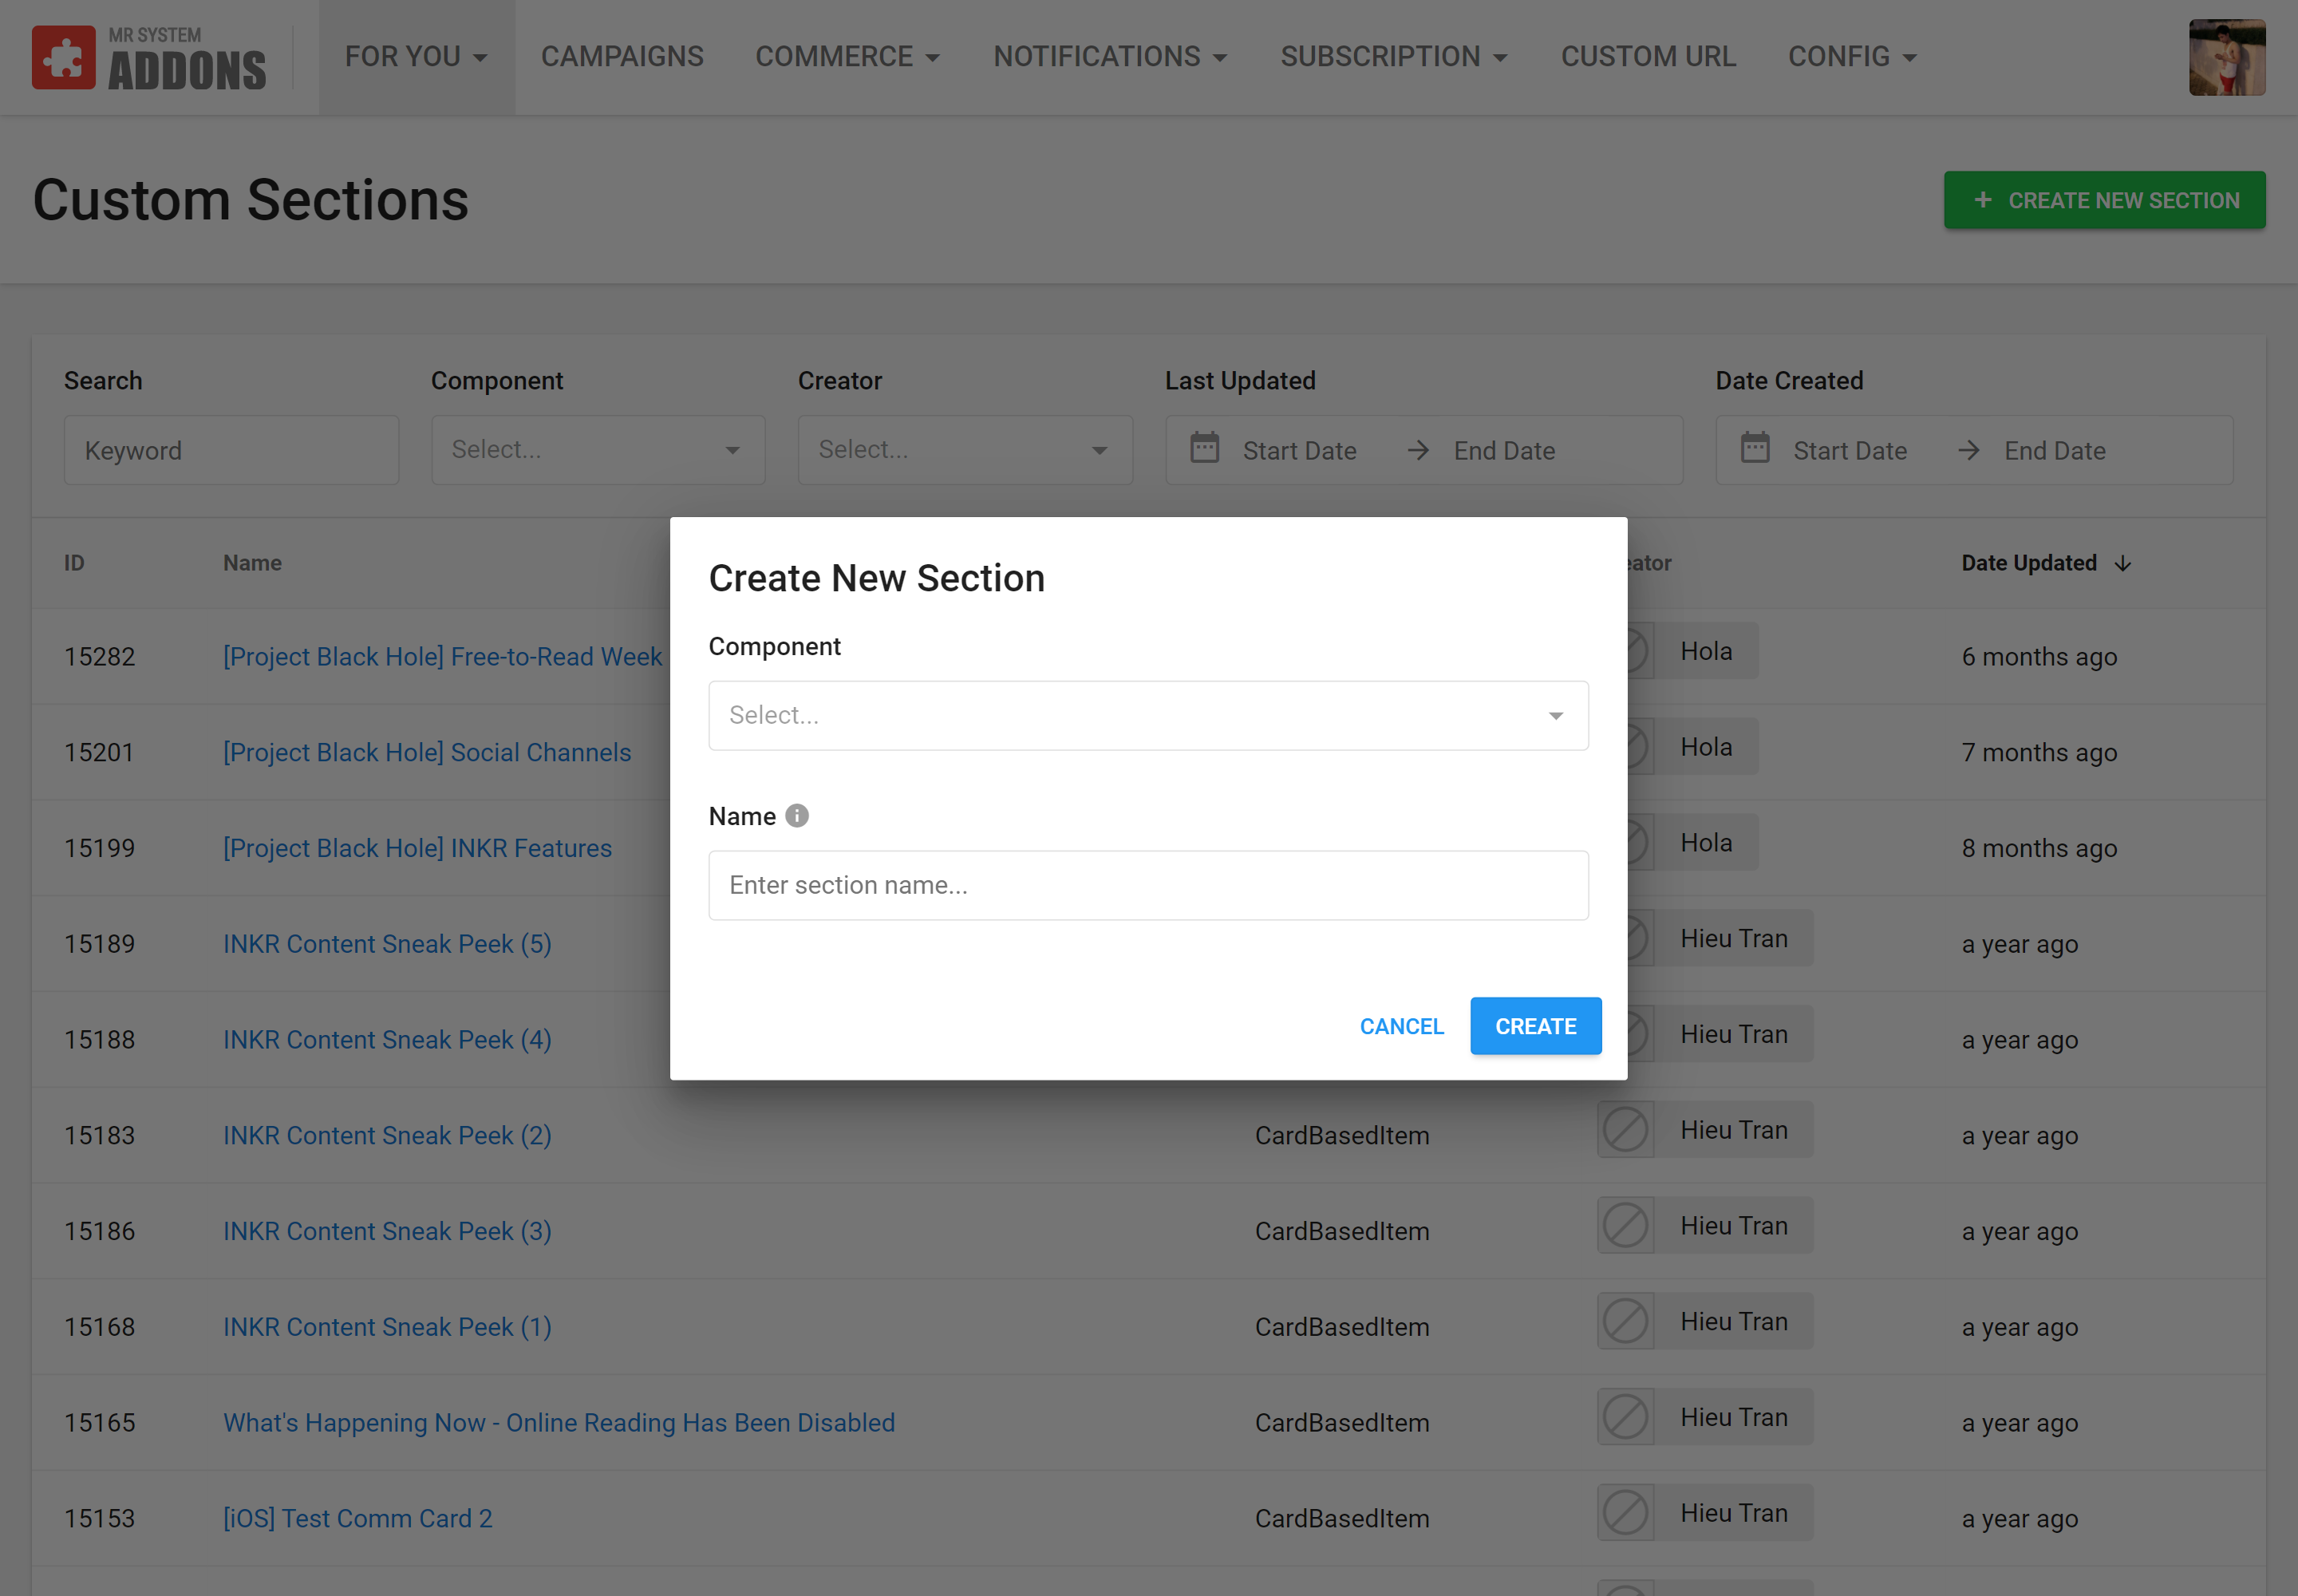
Task: Click the MR System Addons puzzle logo
Action: [64, 58]
